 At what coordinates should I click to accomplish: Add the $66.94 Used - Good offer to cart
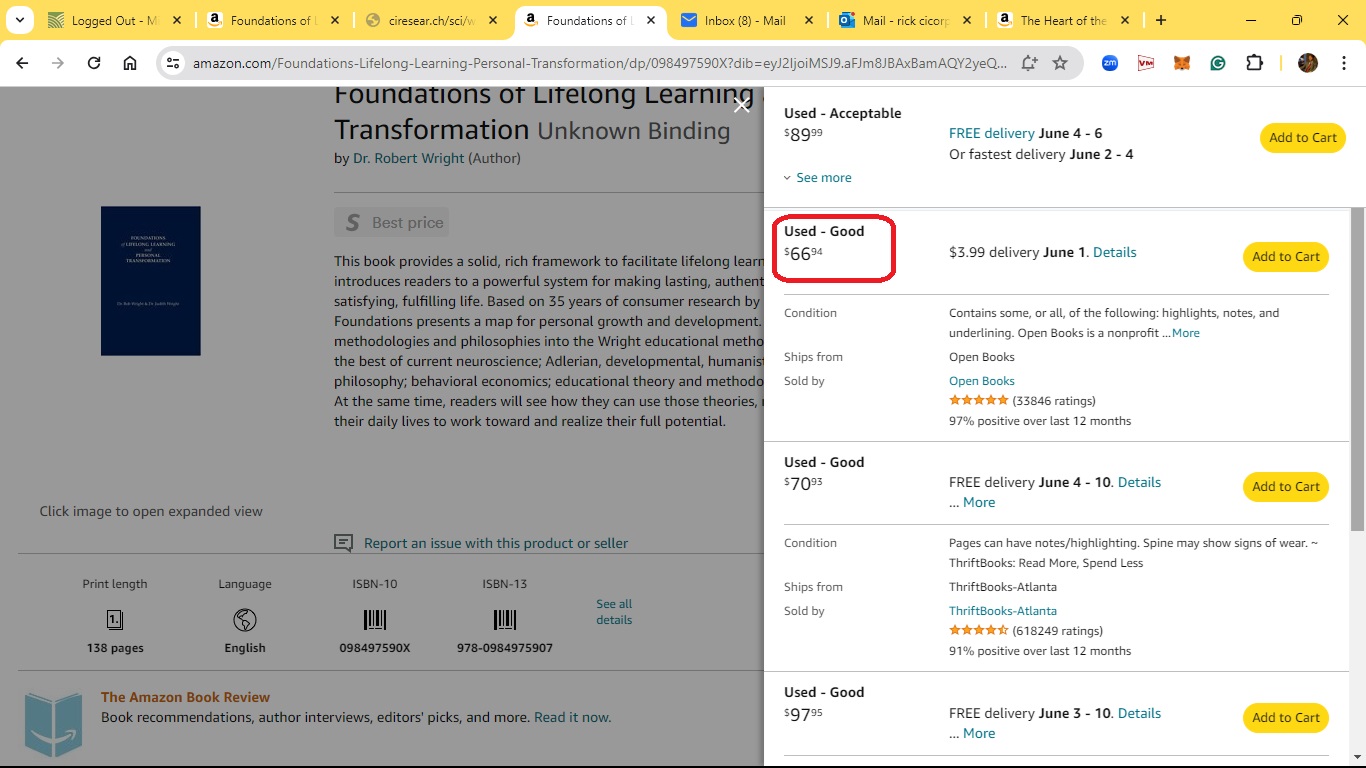(x=1286, y=257)
